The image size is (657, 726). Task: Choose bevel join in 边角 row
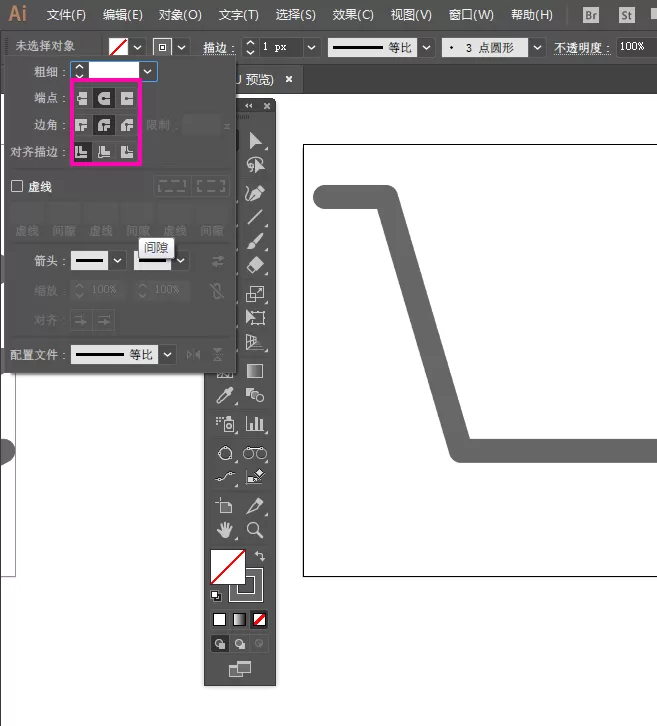pyautogui.click(x=126, y=125)
